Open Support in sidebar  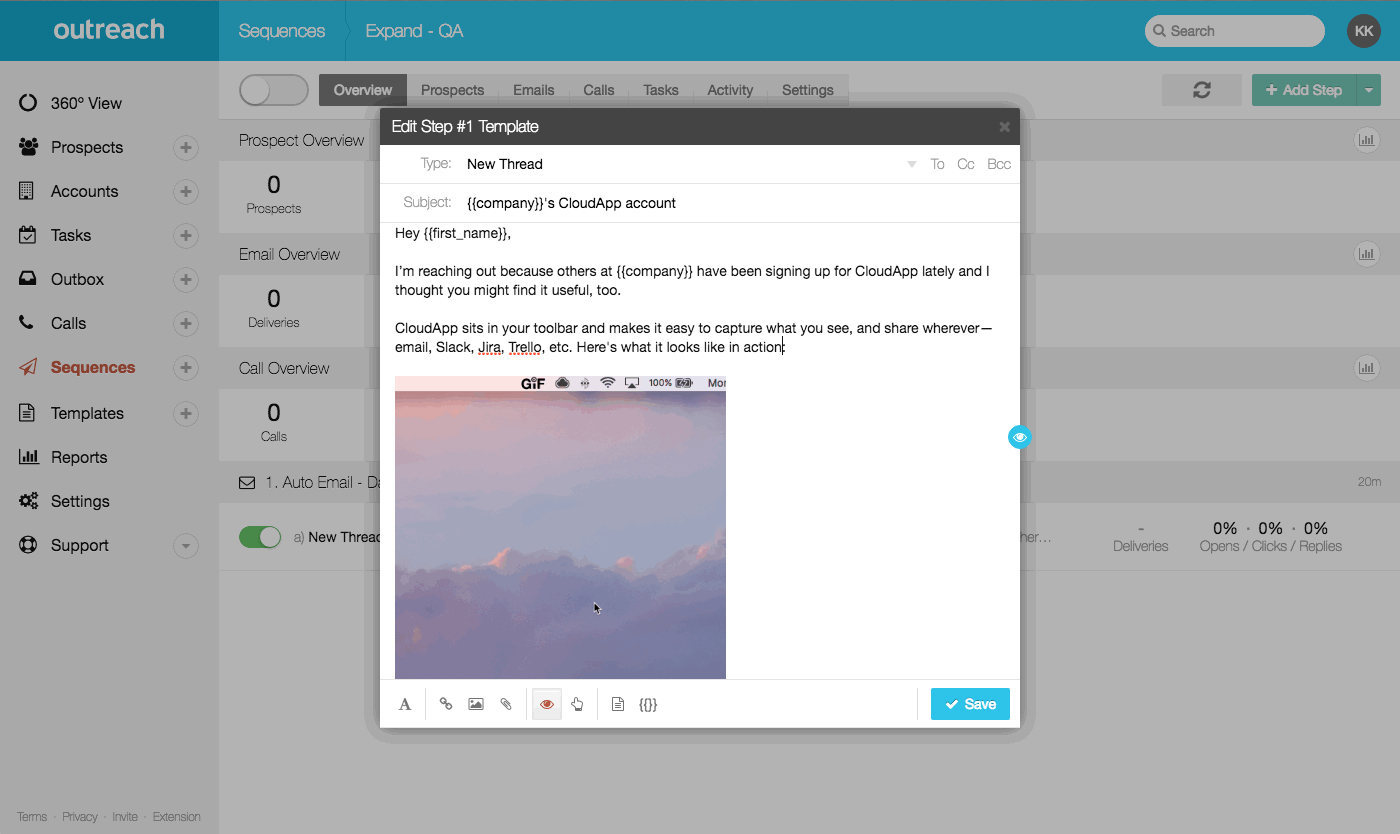(79, 545)
